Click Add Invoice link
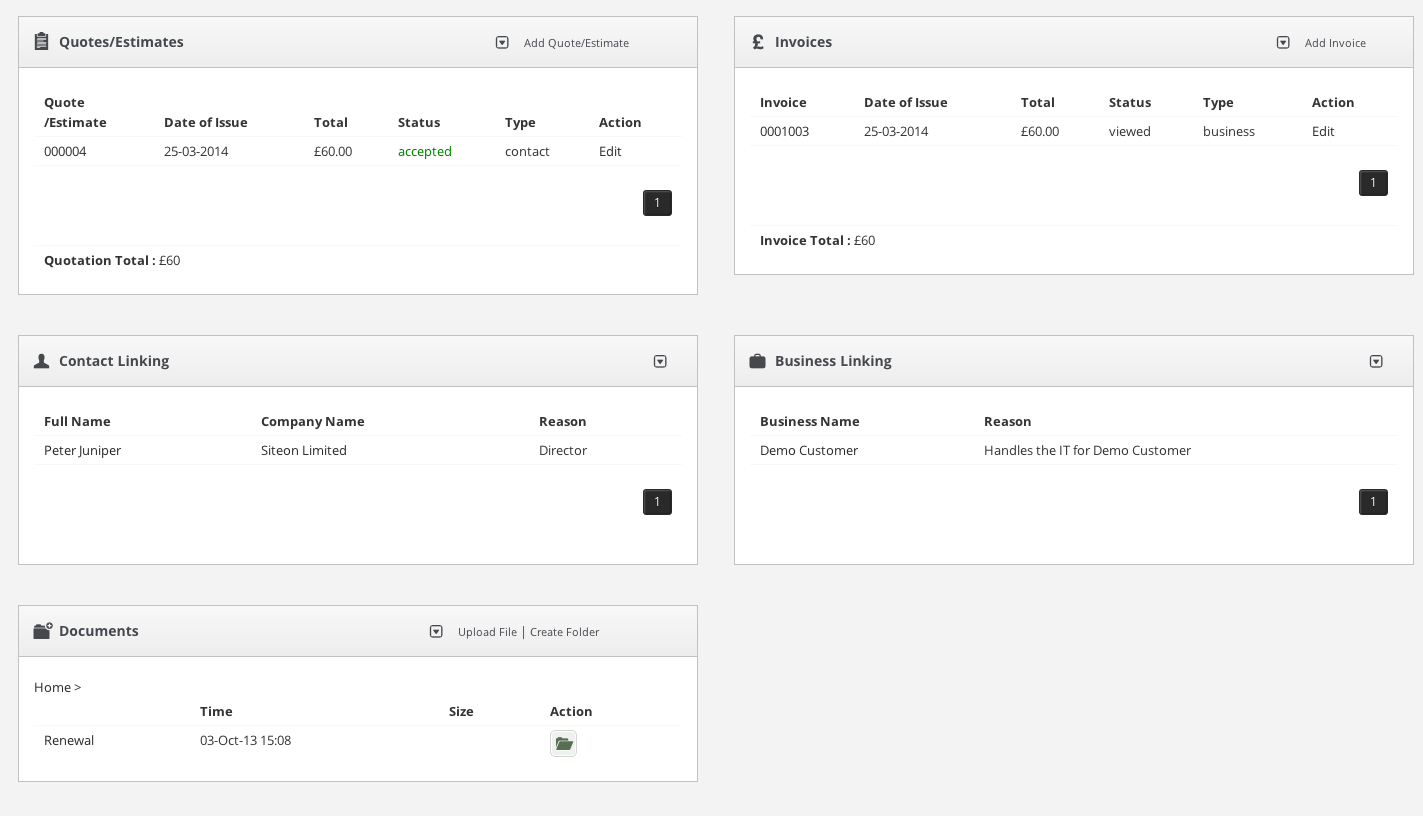 coord(1334,43)
